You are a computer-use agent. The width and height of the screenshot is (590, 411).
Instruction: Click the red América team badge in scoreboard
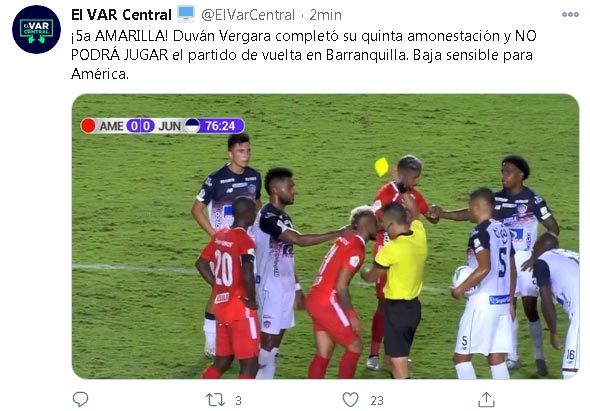tap(88, 126)
